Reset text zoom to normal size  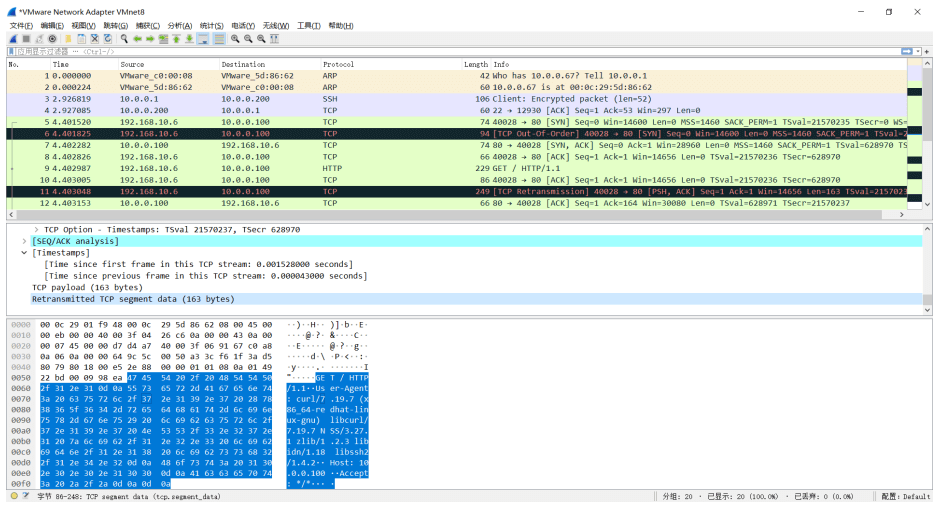coord(261,39)
